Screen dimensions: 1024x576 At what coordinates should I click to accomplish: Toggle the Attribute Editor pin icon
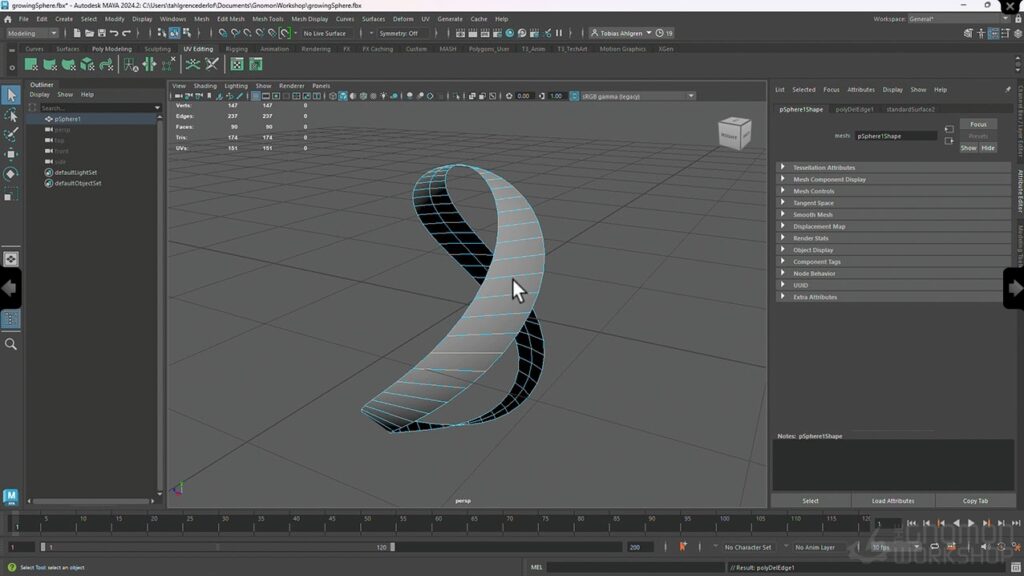1008,89
